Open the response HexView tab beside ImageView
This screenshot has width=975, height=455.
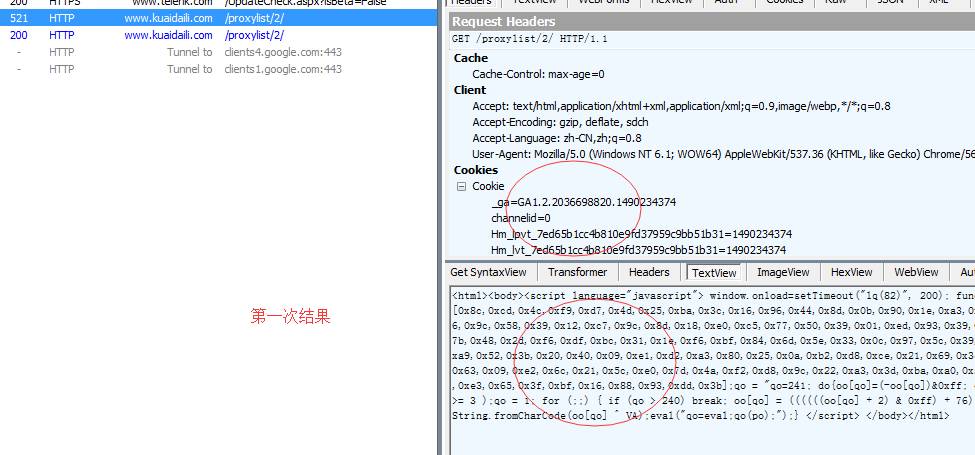point(851,272)
